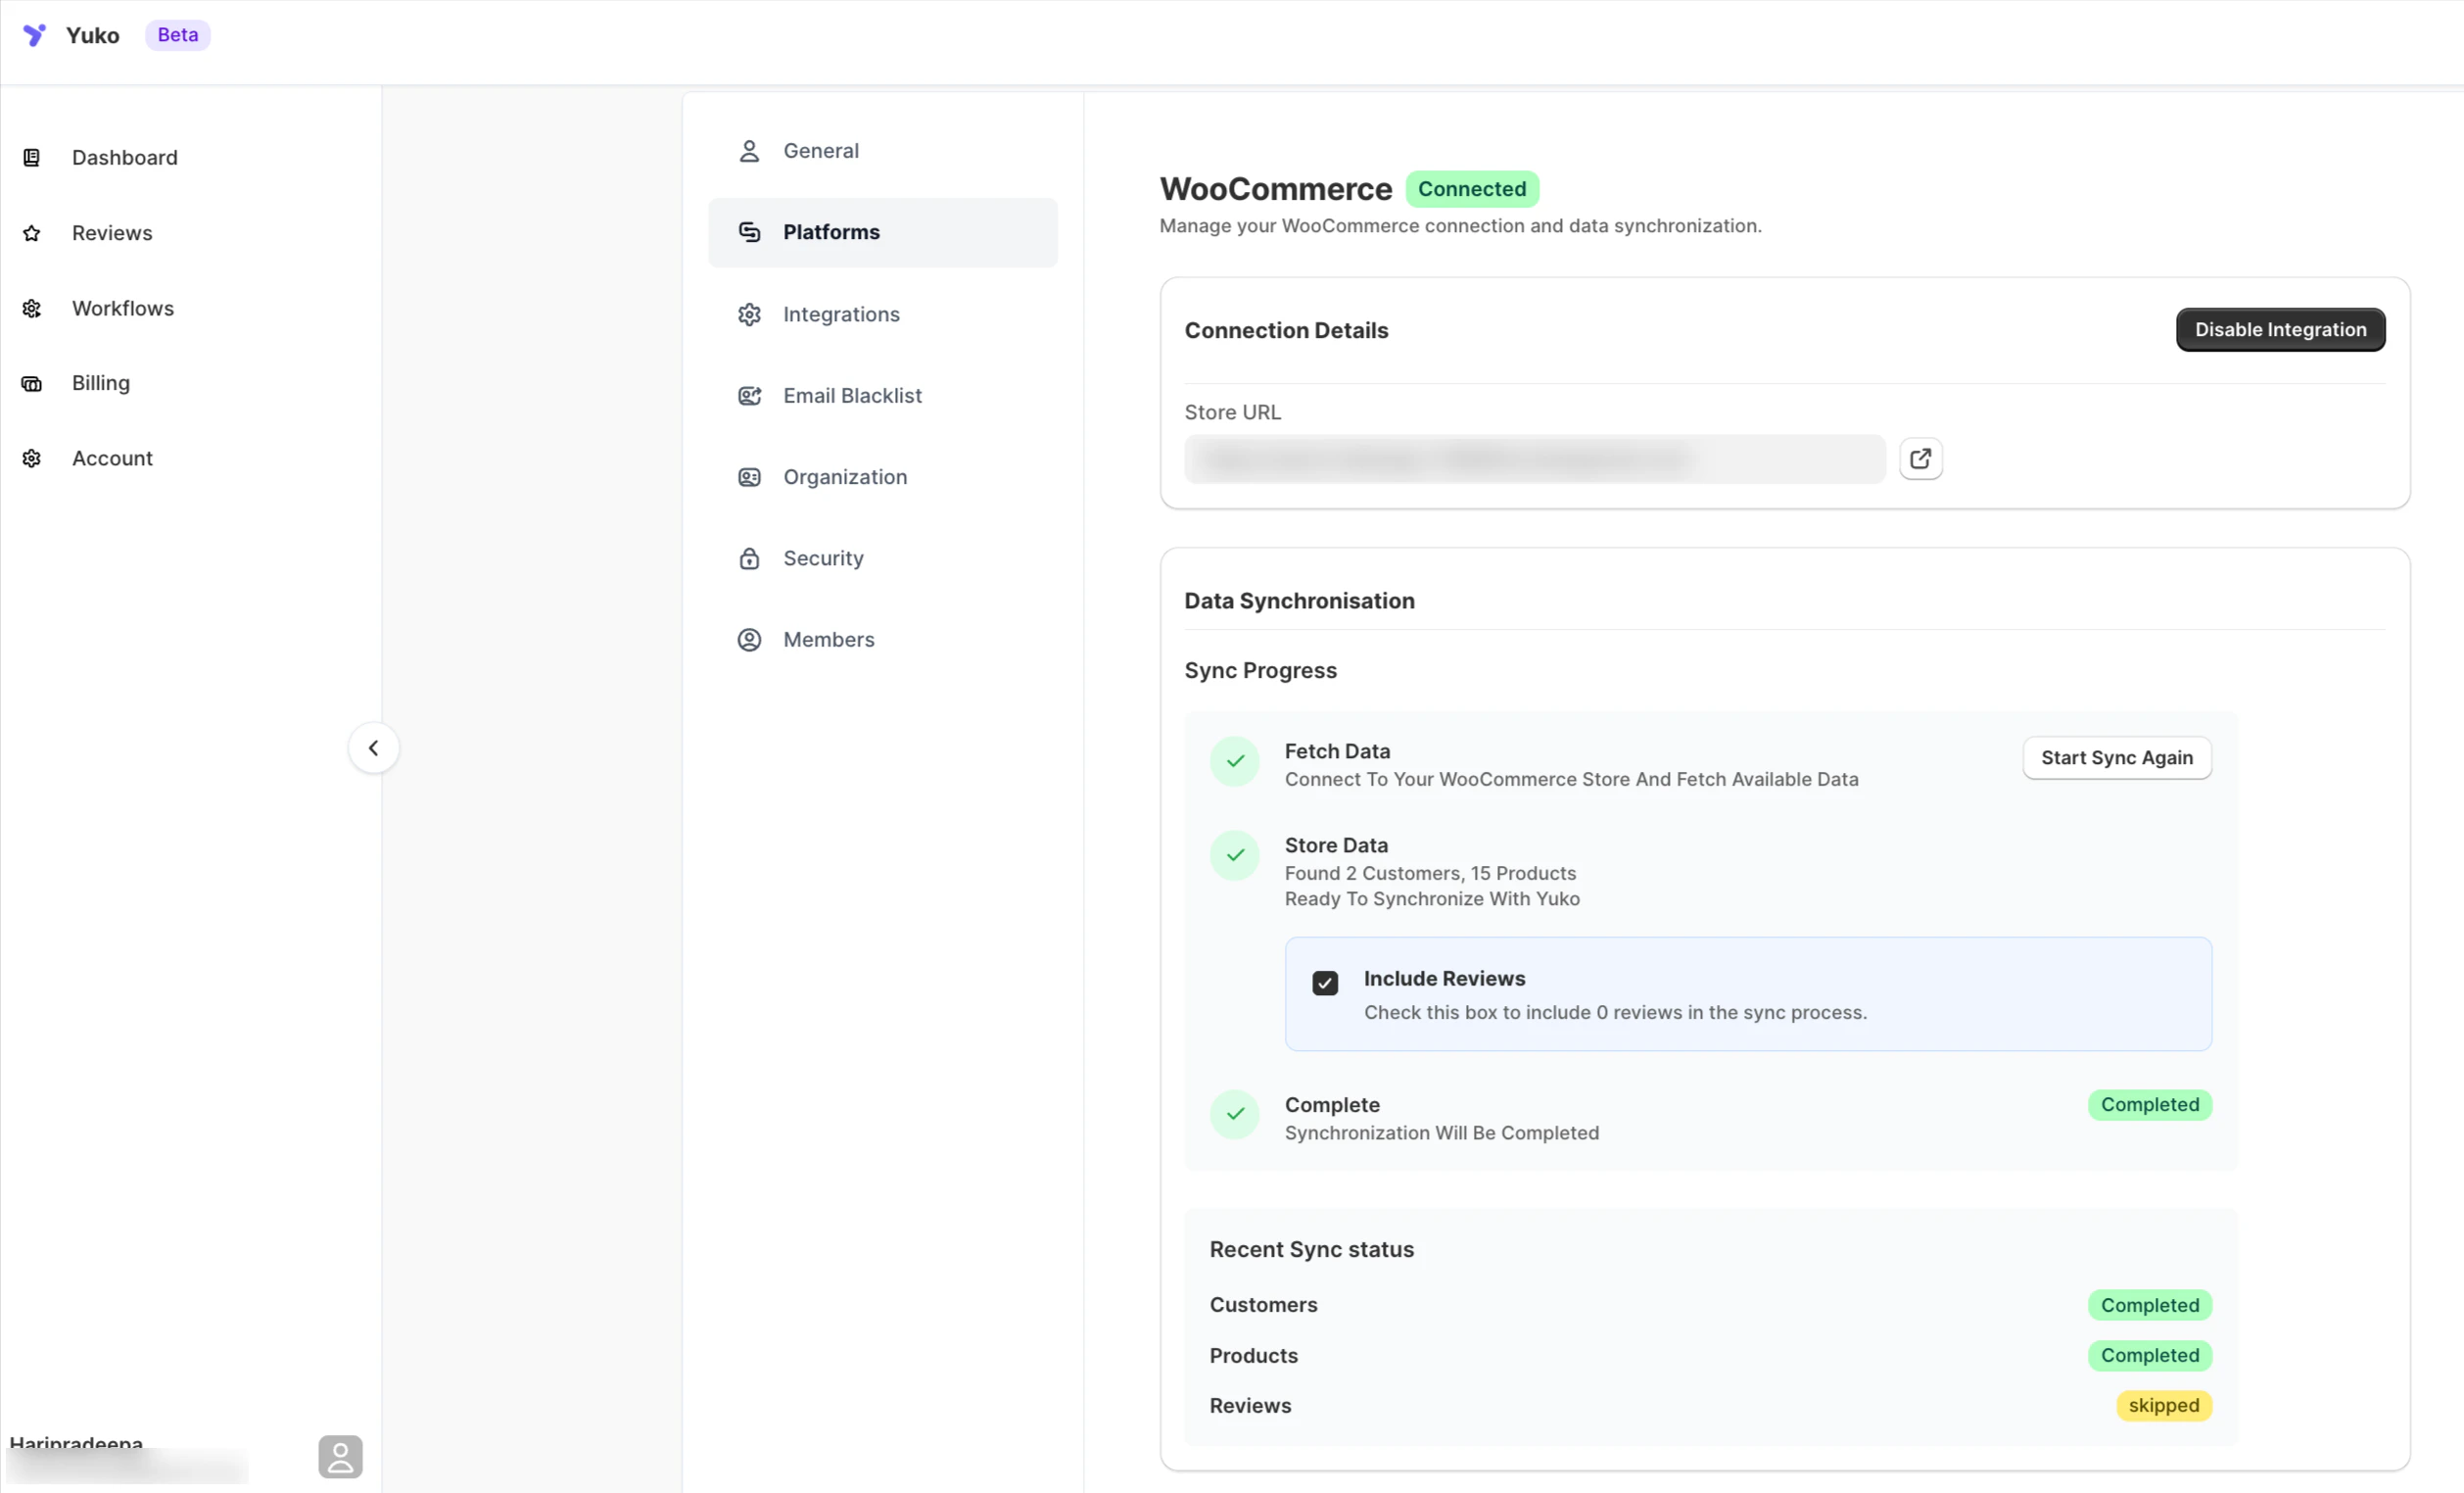Click the Members user circle icon

[749, 640]
